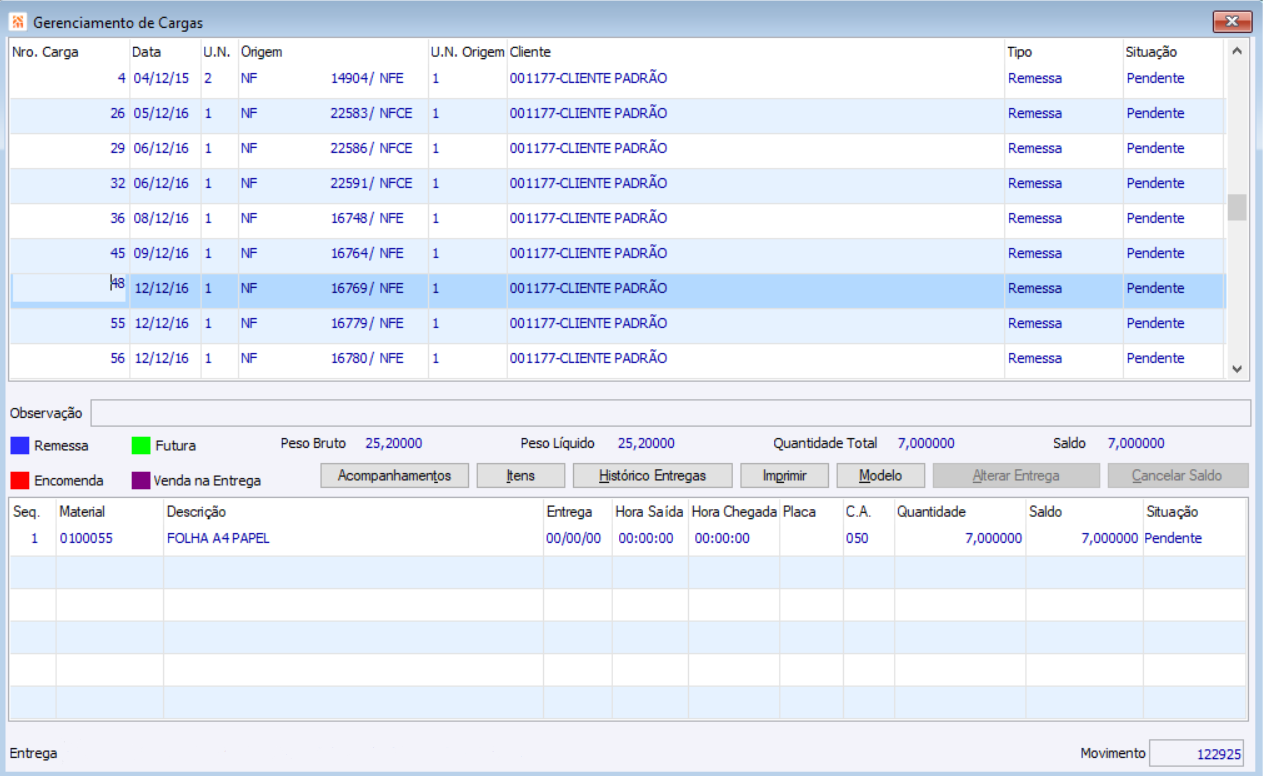This screenshot has height=776, width=1263.
Task: Click the scroll up arrow of cargo list
Action: (x=1237, y=51)
